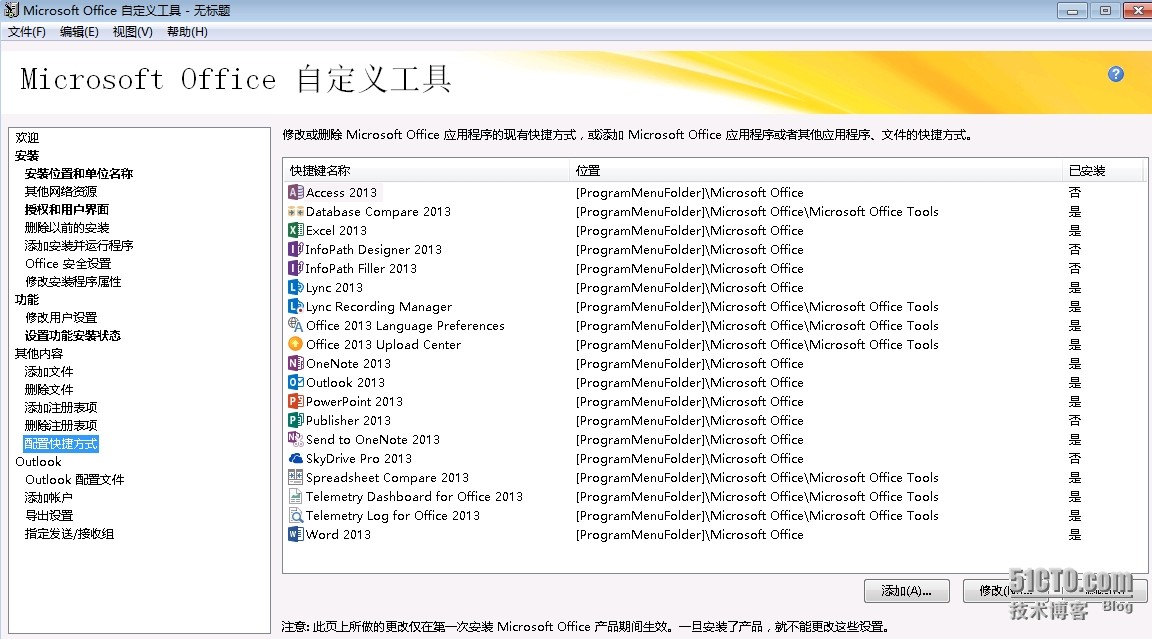1152x639 pixels.
Task: Click the Spreadsheet Compare 2013 icon
Action: pos(295,477)
